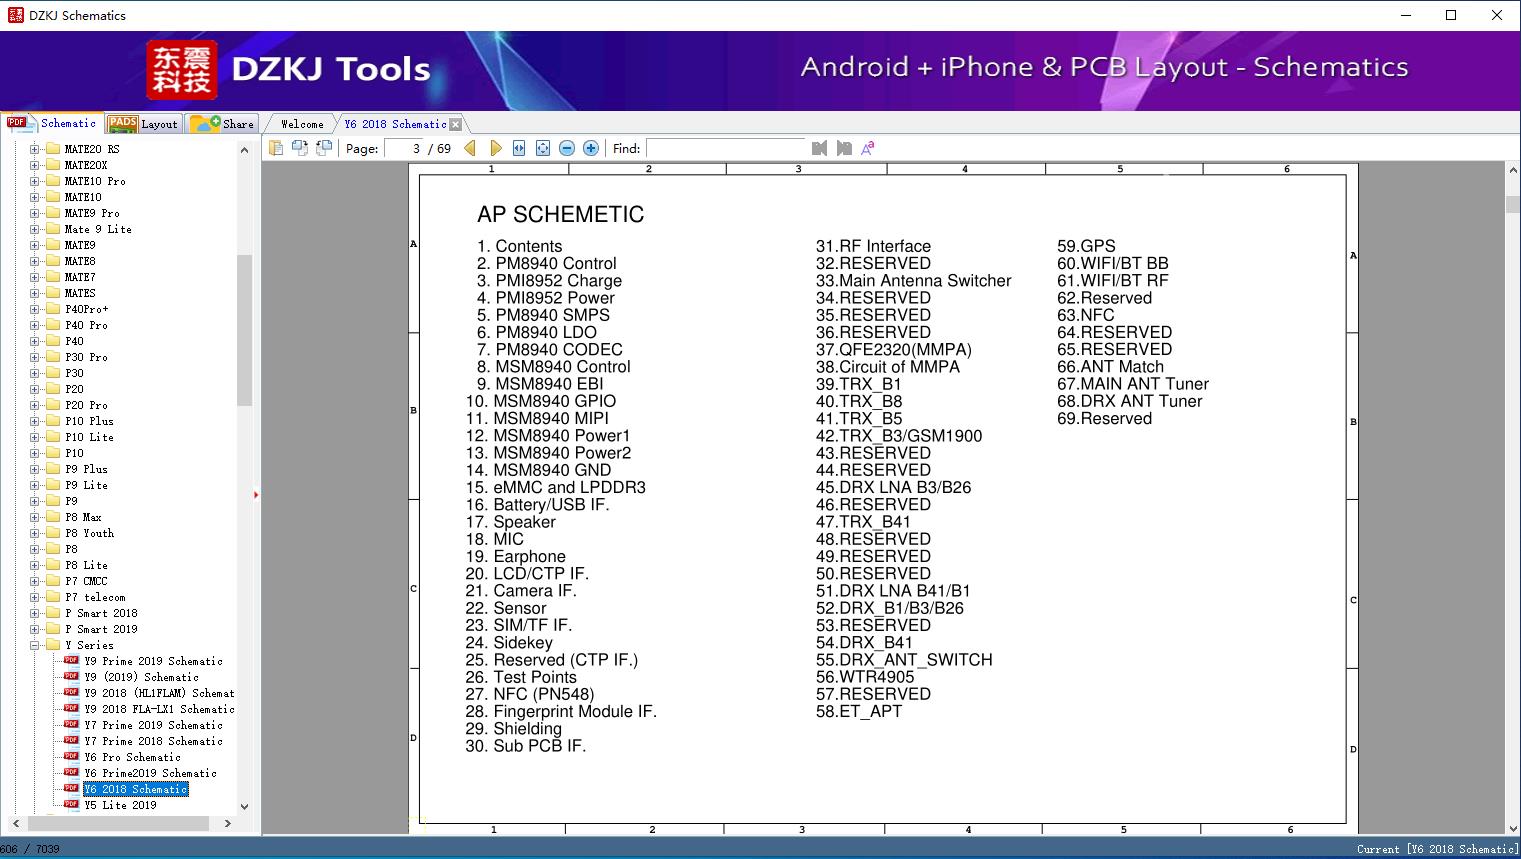
Task: Go to the previous page arrow
Action: pos(470,148)
